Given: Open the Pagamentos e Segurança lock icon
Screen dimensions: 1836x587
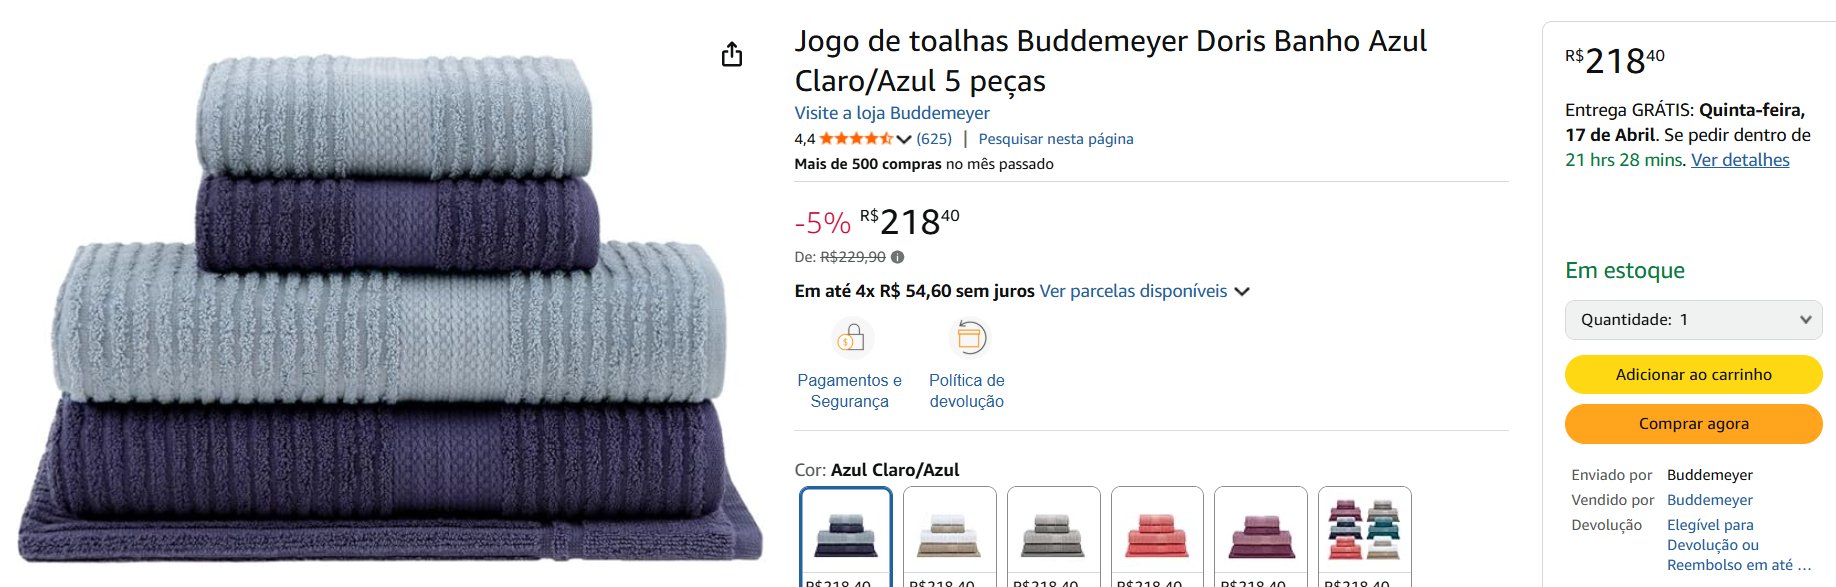Looking at the screenshot, I should pos(850,338).
